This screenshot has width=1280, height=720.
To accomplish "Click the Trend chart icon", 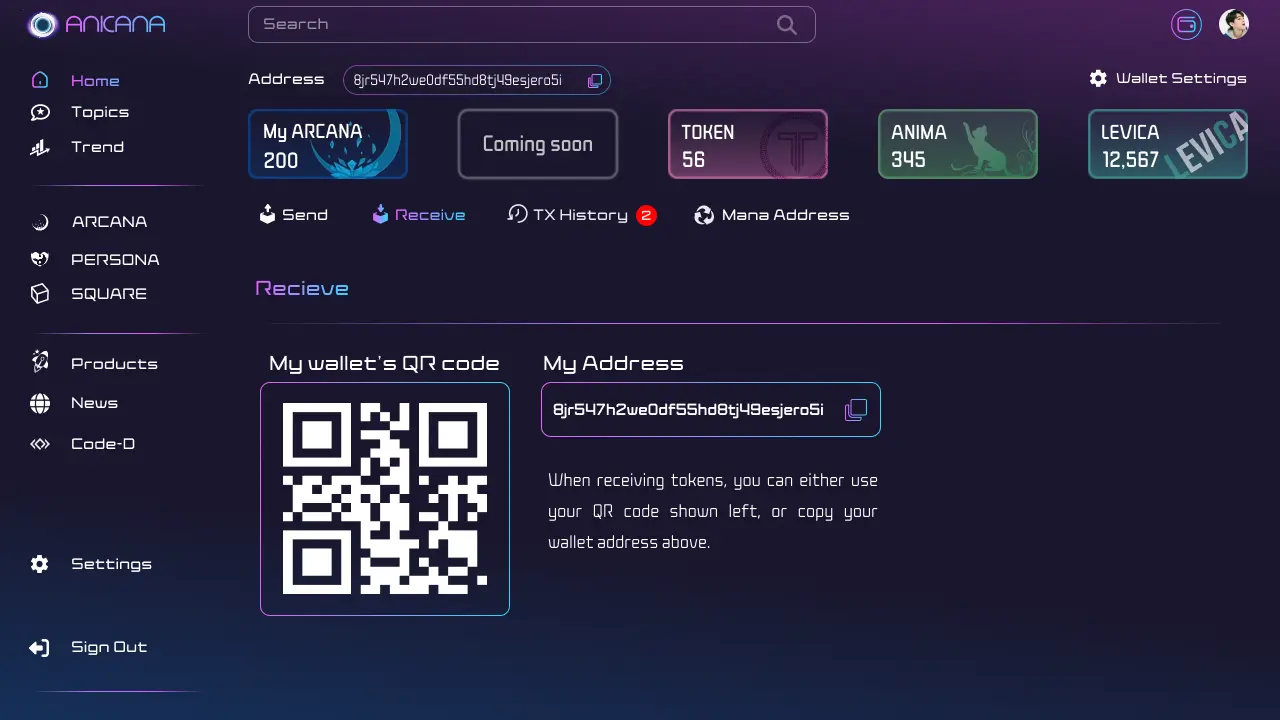I will [x=40, y=146].
